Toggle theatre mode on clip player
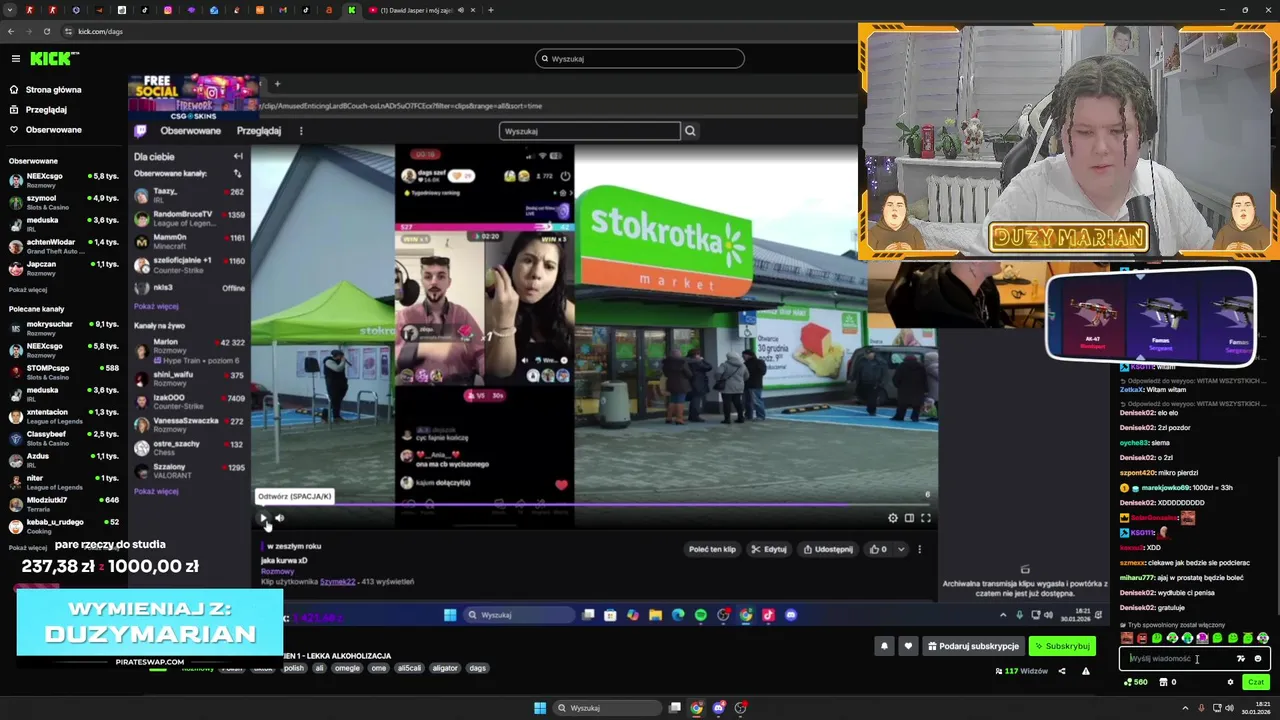This screenshot has width=1280, height=720. point(909,518)
